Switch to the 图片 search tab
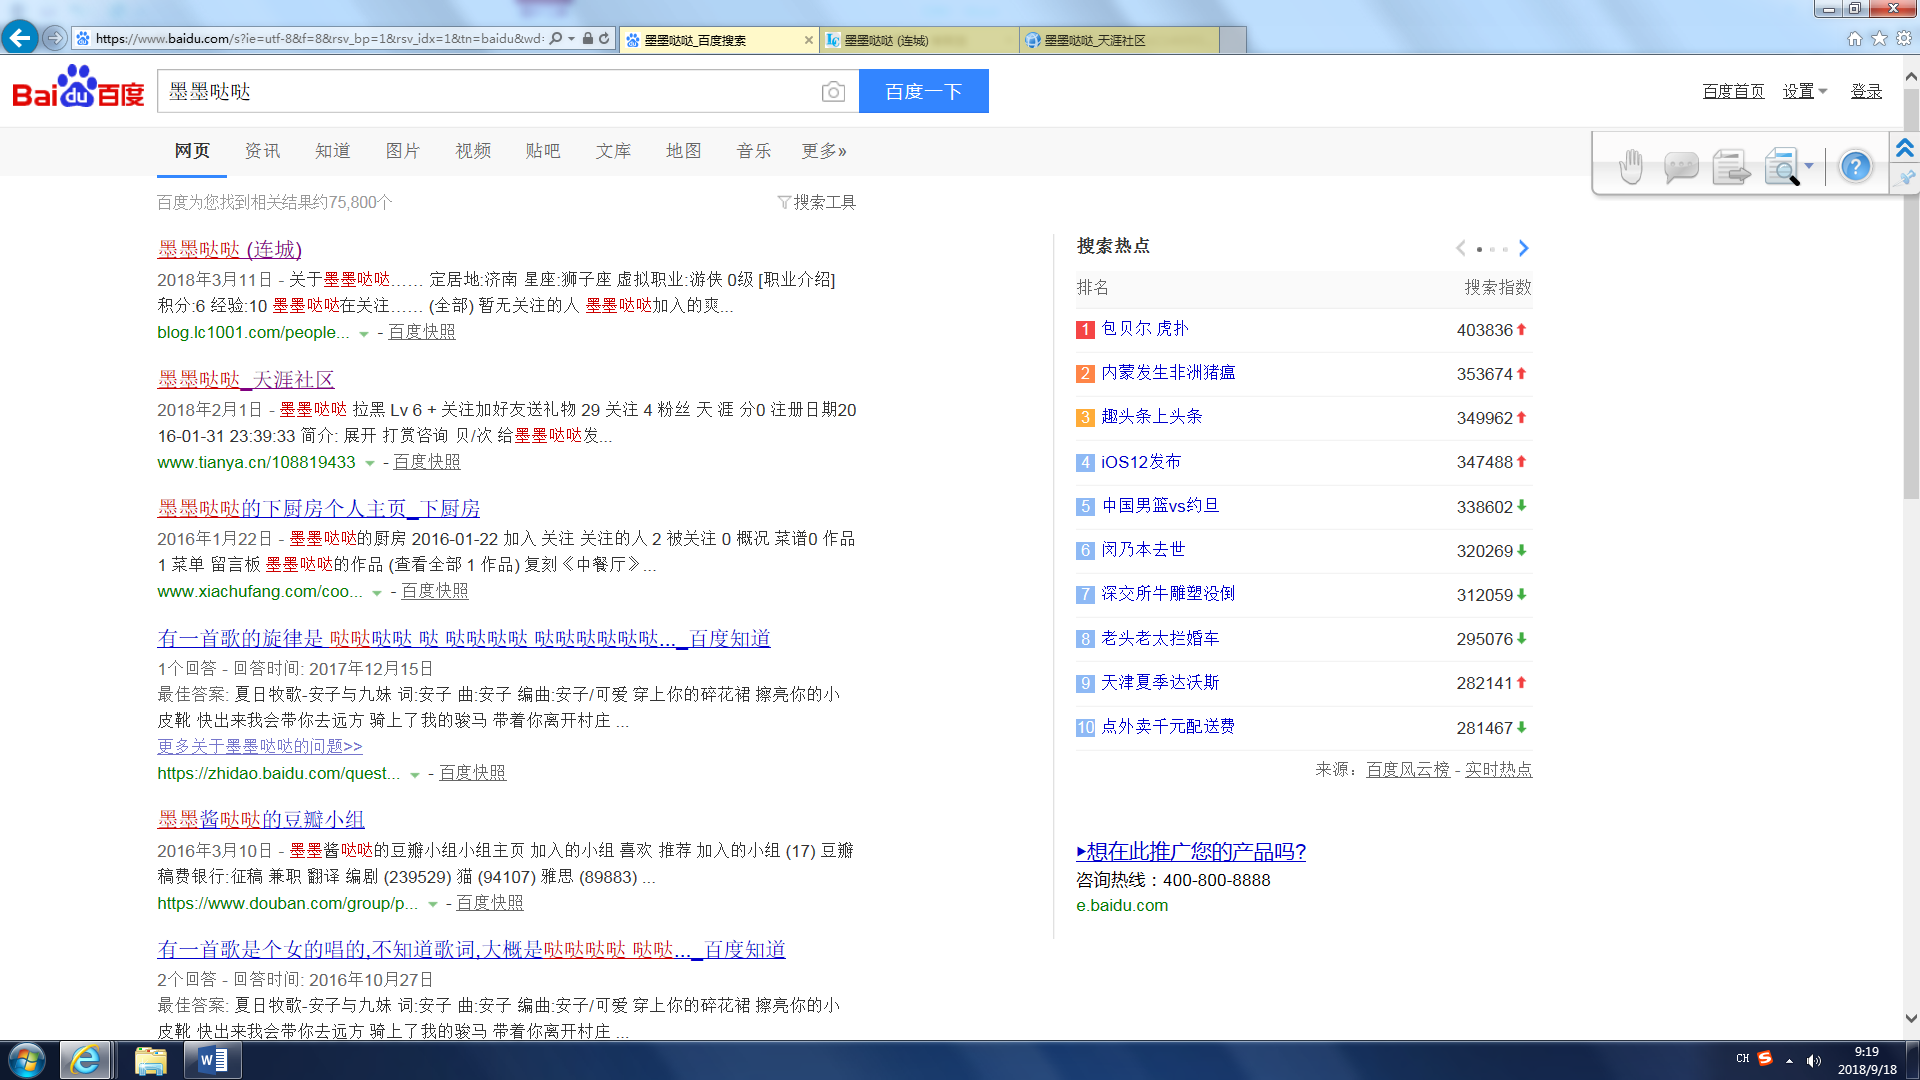 [x=402, y=151]
